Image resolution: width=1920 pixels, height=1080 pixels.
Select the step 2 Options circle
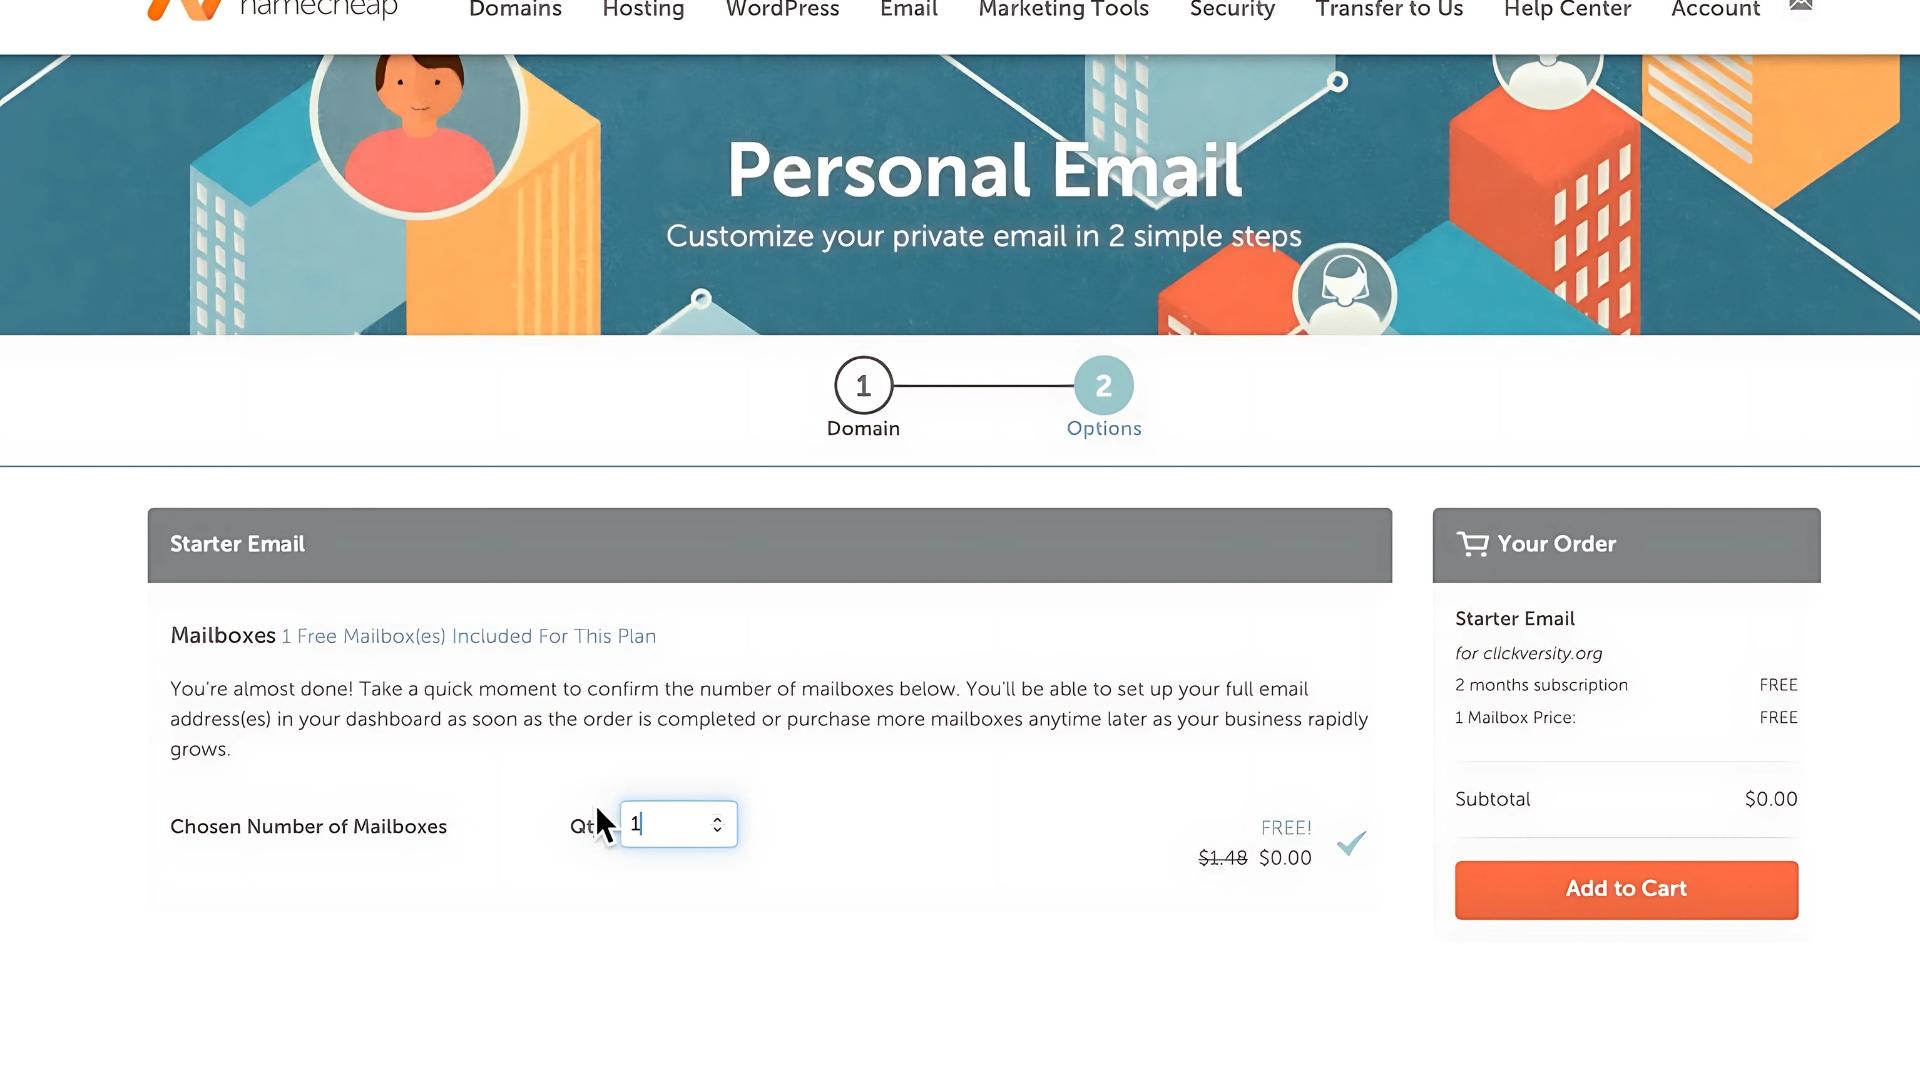[1103, 385]
